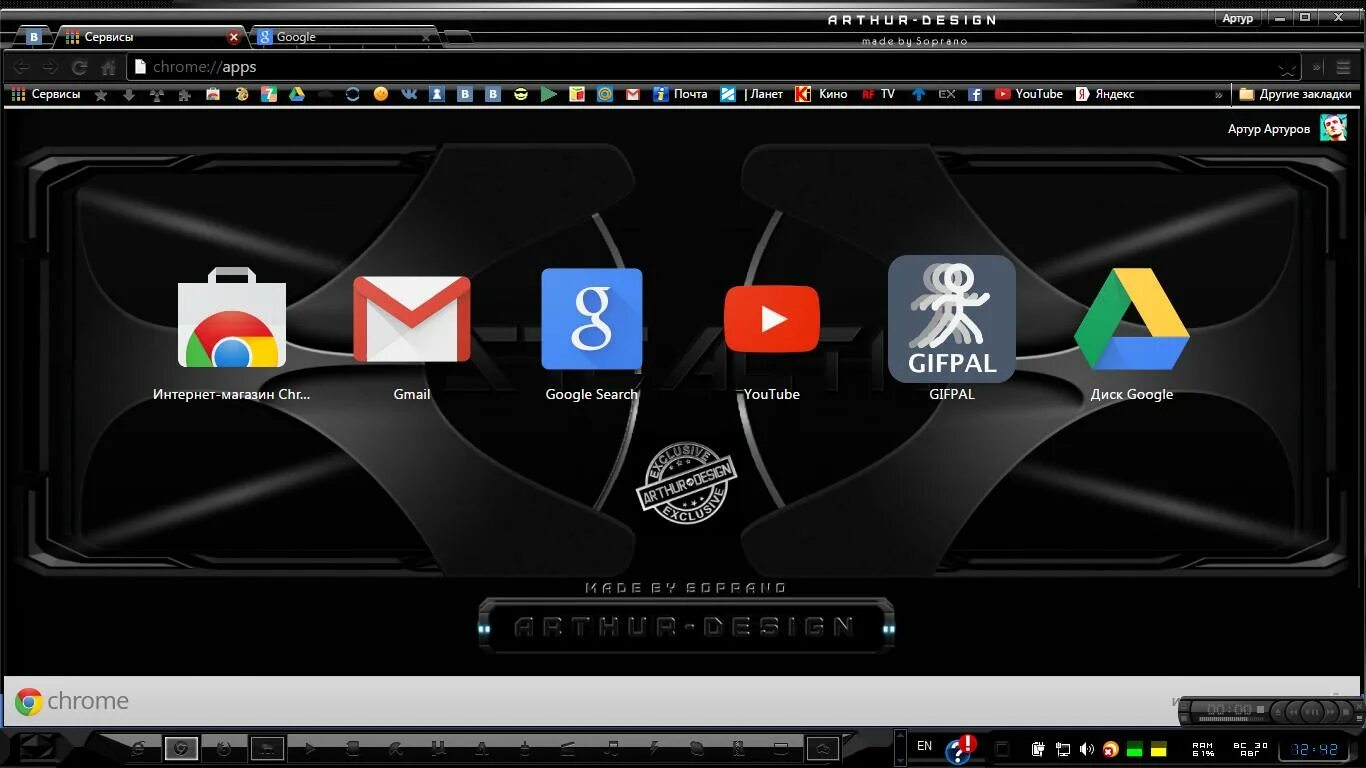Open the TV bookmark
The height and width of the screenshot is (768, 1366).
coord(878,94)
